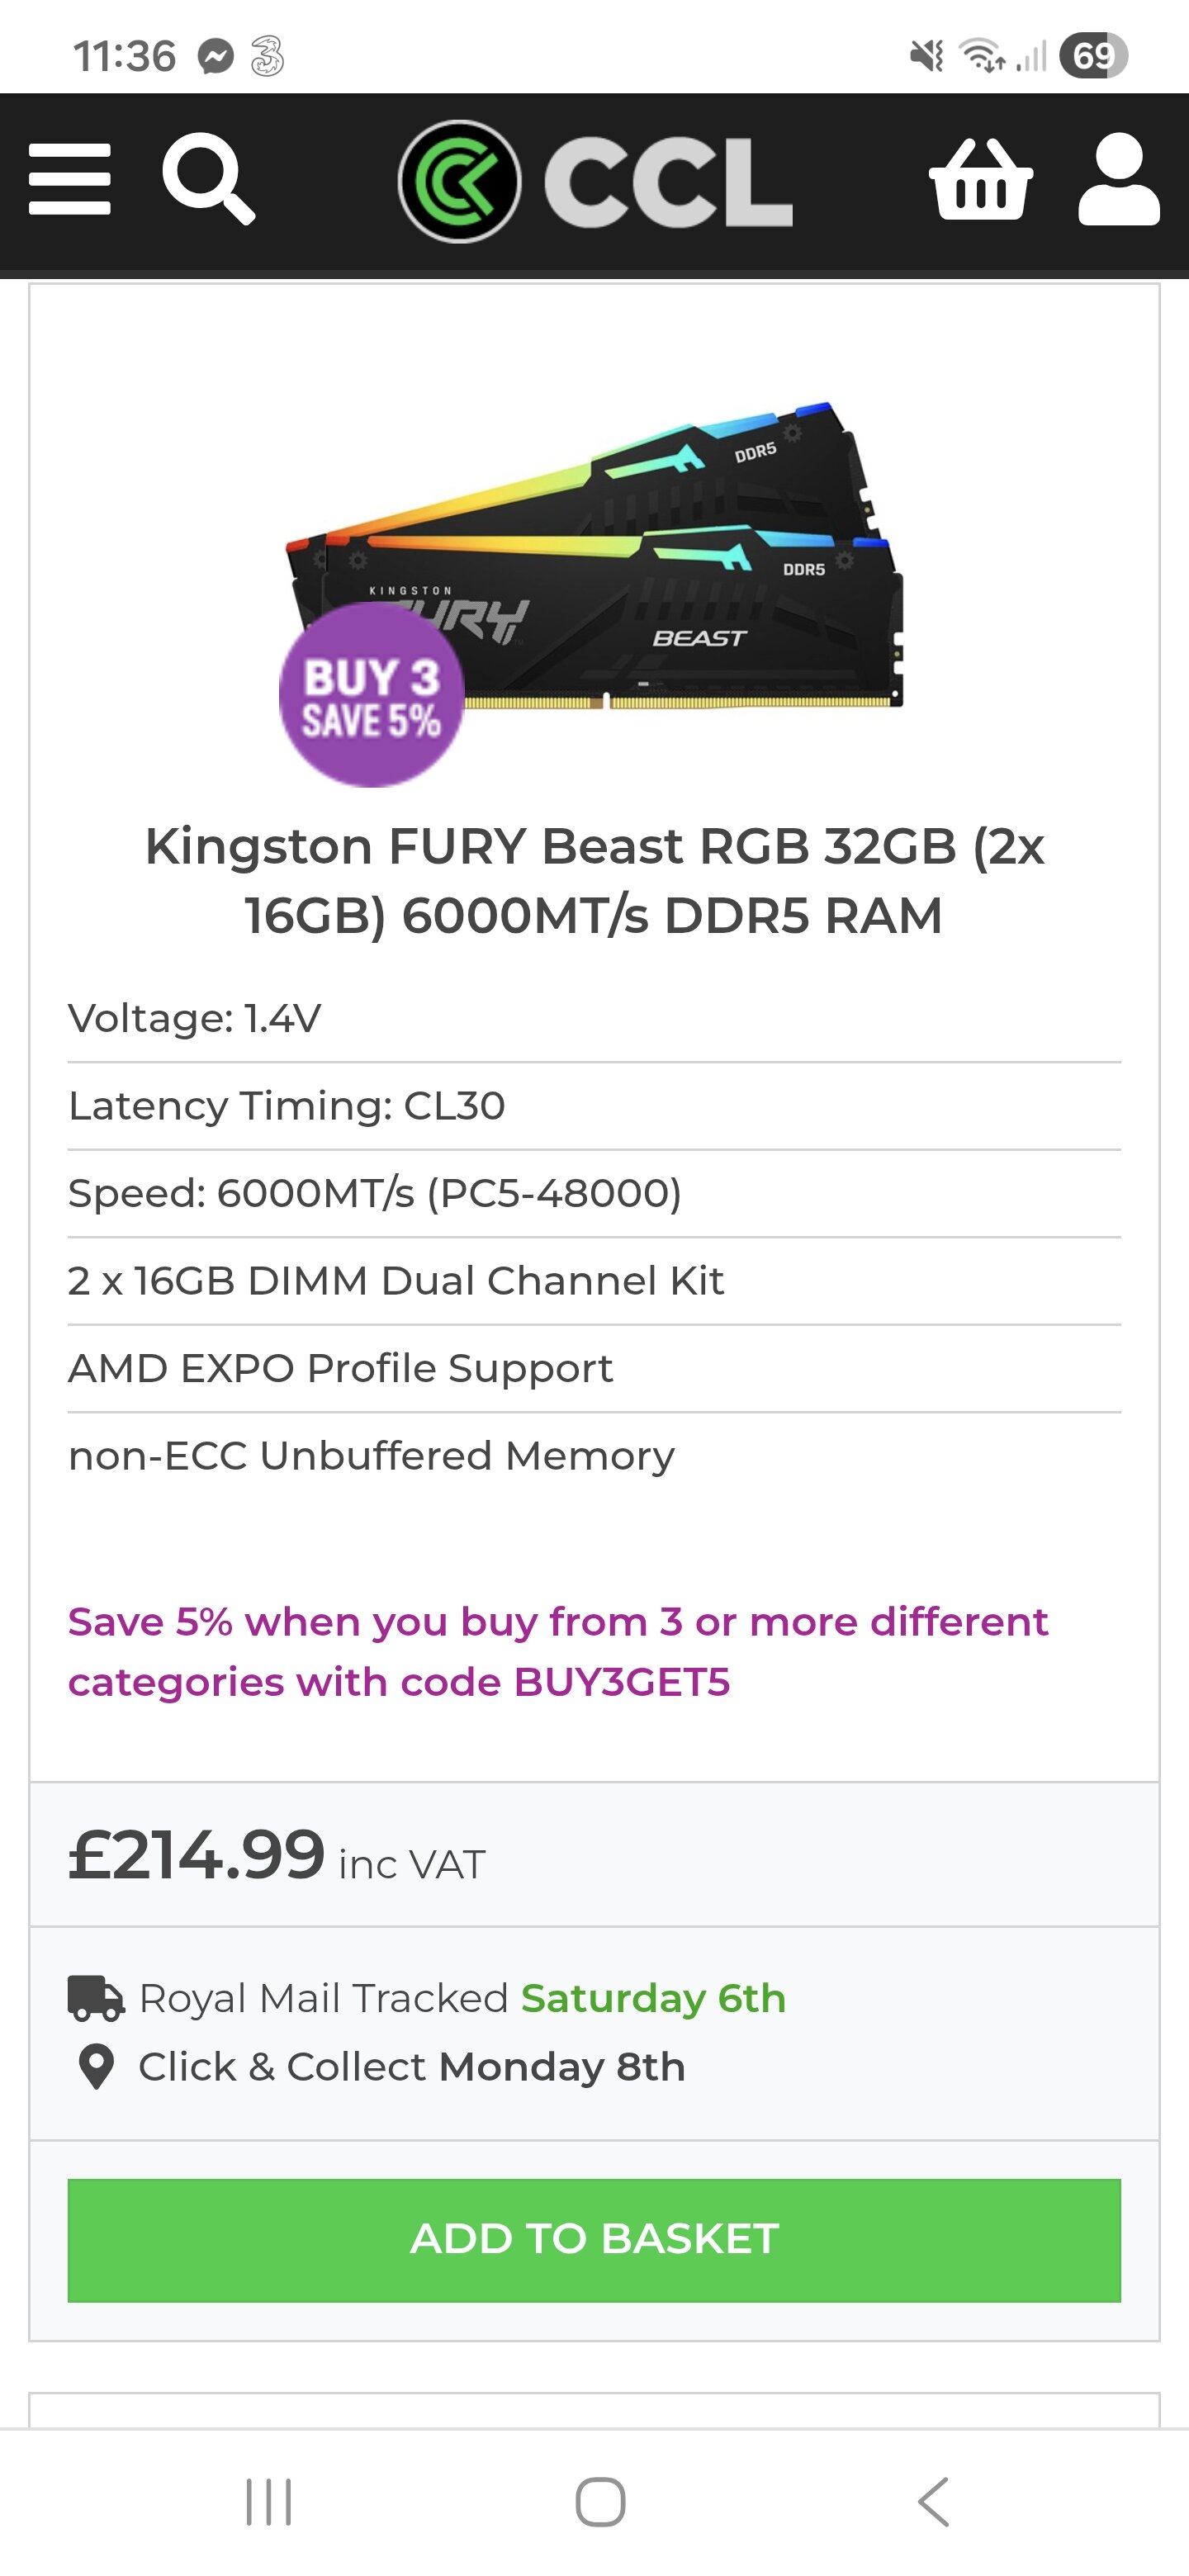The height and width of the screenshot is (2576, 1189).
Task: Tap the Messenger notification icon in status bar
Action: click(x=215, y=56)
